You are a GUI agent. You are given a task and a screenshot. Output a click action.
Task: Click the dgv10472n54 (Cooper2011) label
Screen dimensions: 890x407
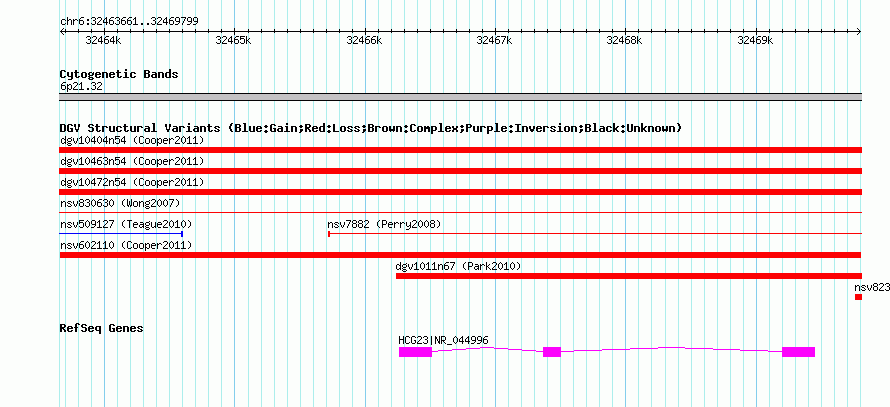(x=132, y=182)
